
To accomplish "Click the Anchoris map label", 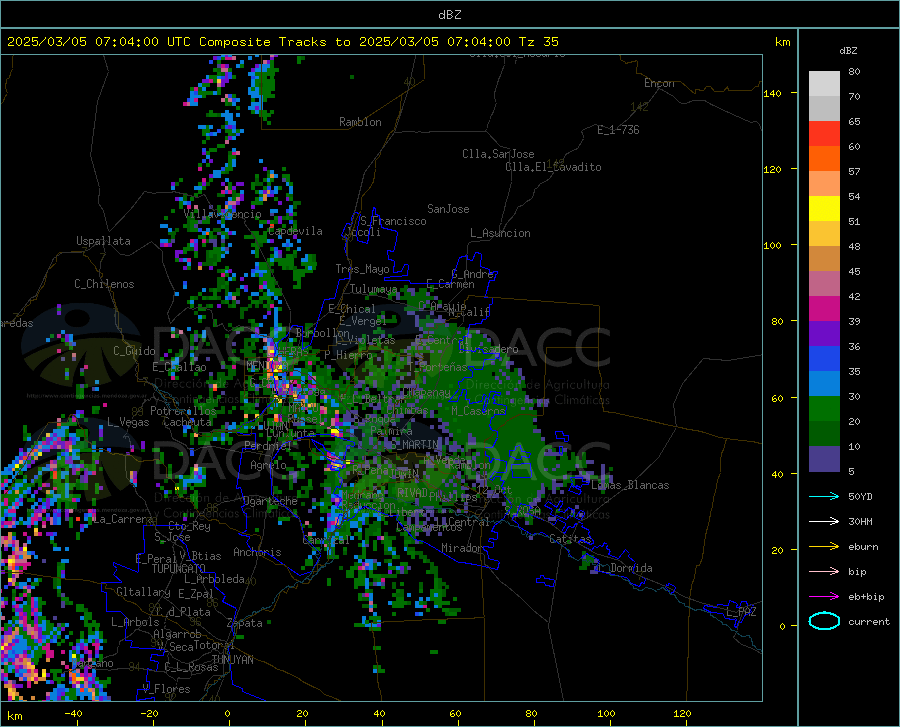I will pos(257,553).
